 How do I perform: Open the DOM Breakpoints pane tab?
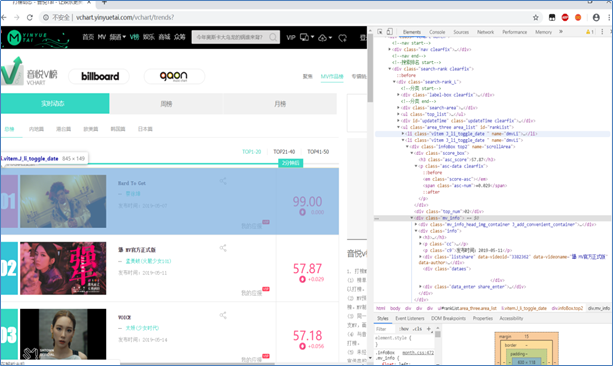click(x=448, y=318)
